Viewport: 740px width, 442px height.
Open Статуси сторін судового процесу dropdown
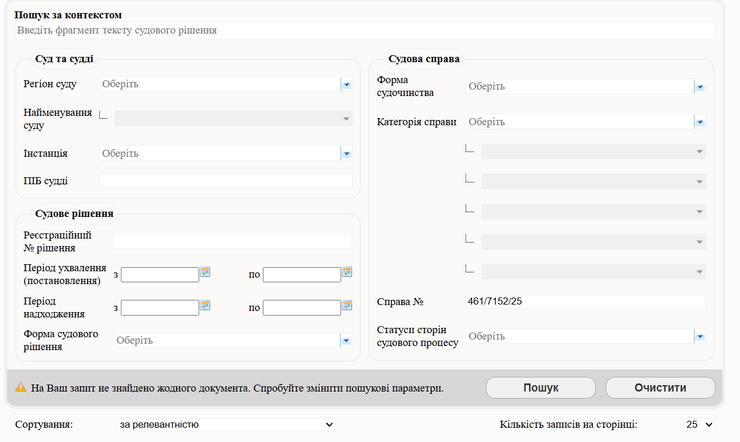(x=700, y=337)
